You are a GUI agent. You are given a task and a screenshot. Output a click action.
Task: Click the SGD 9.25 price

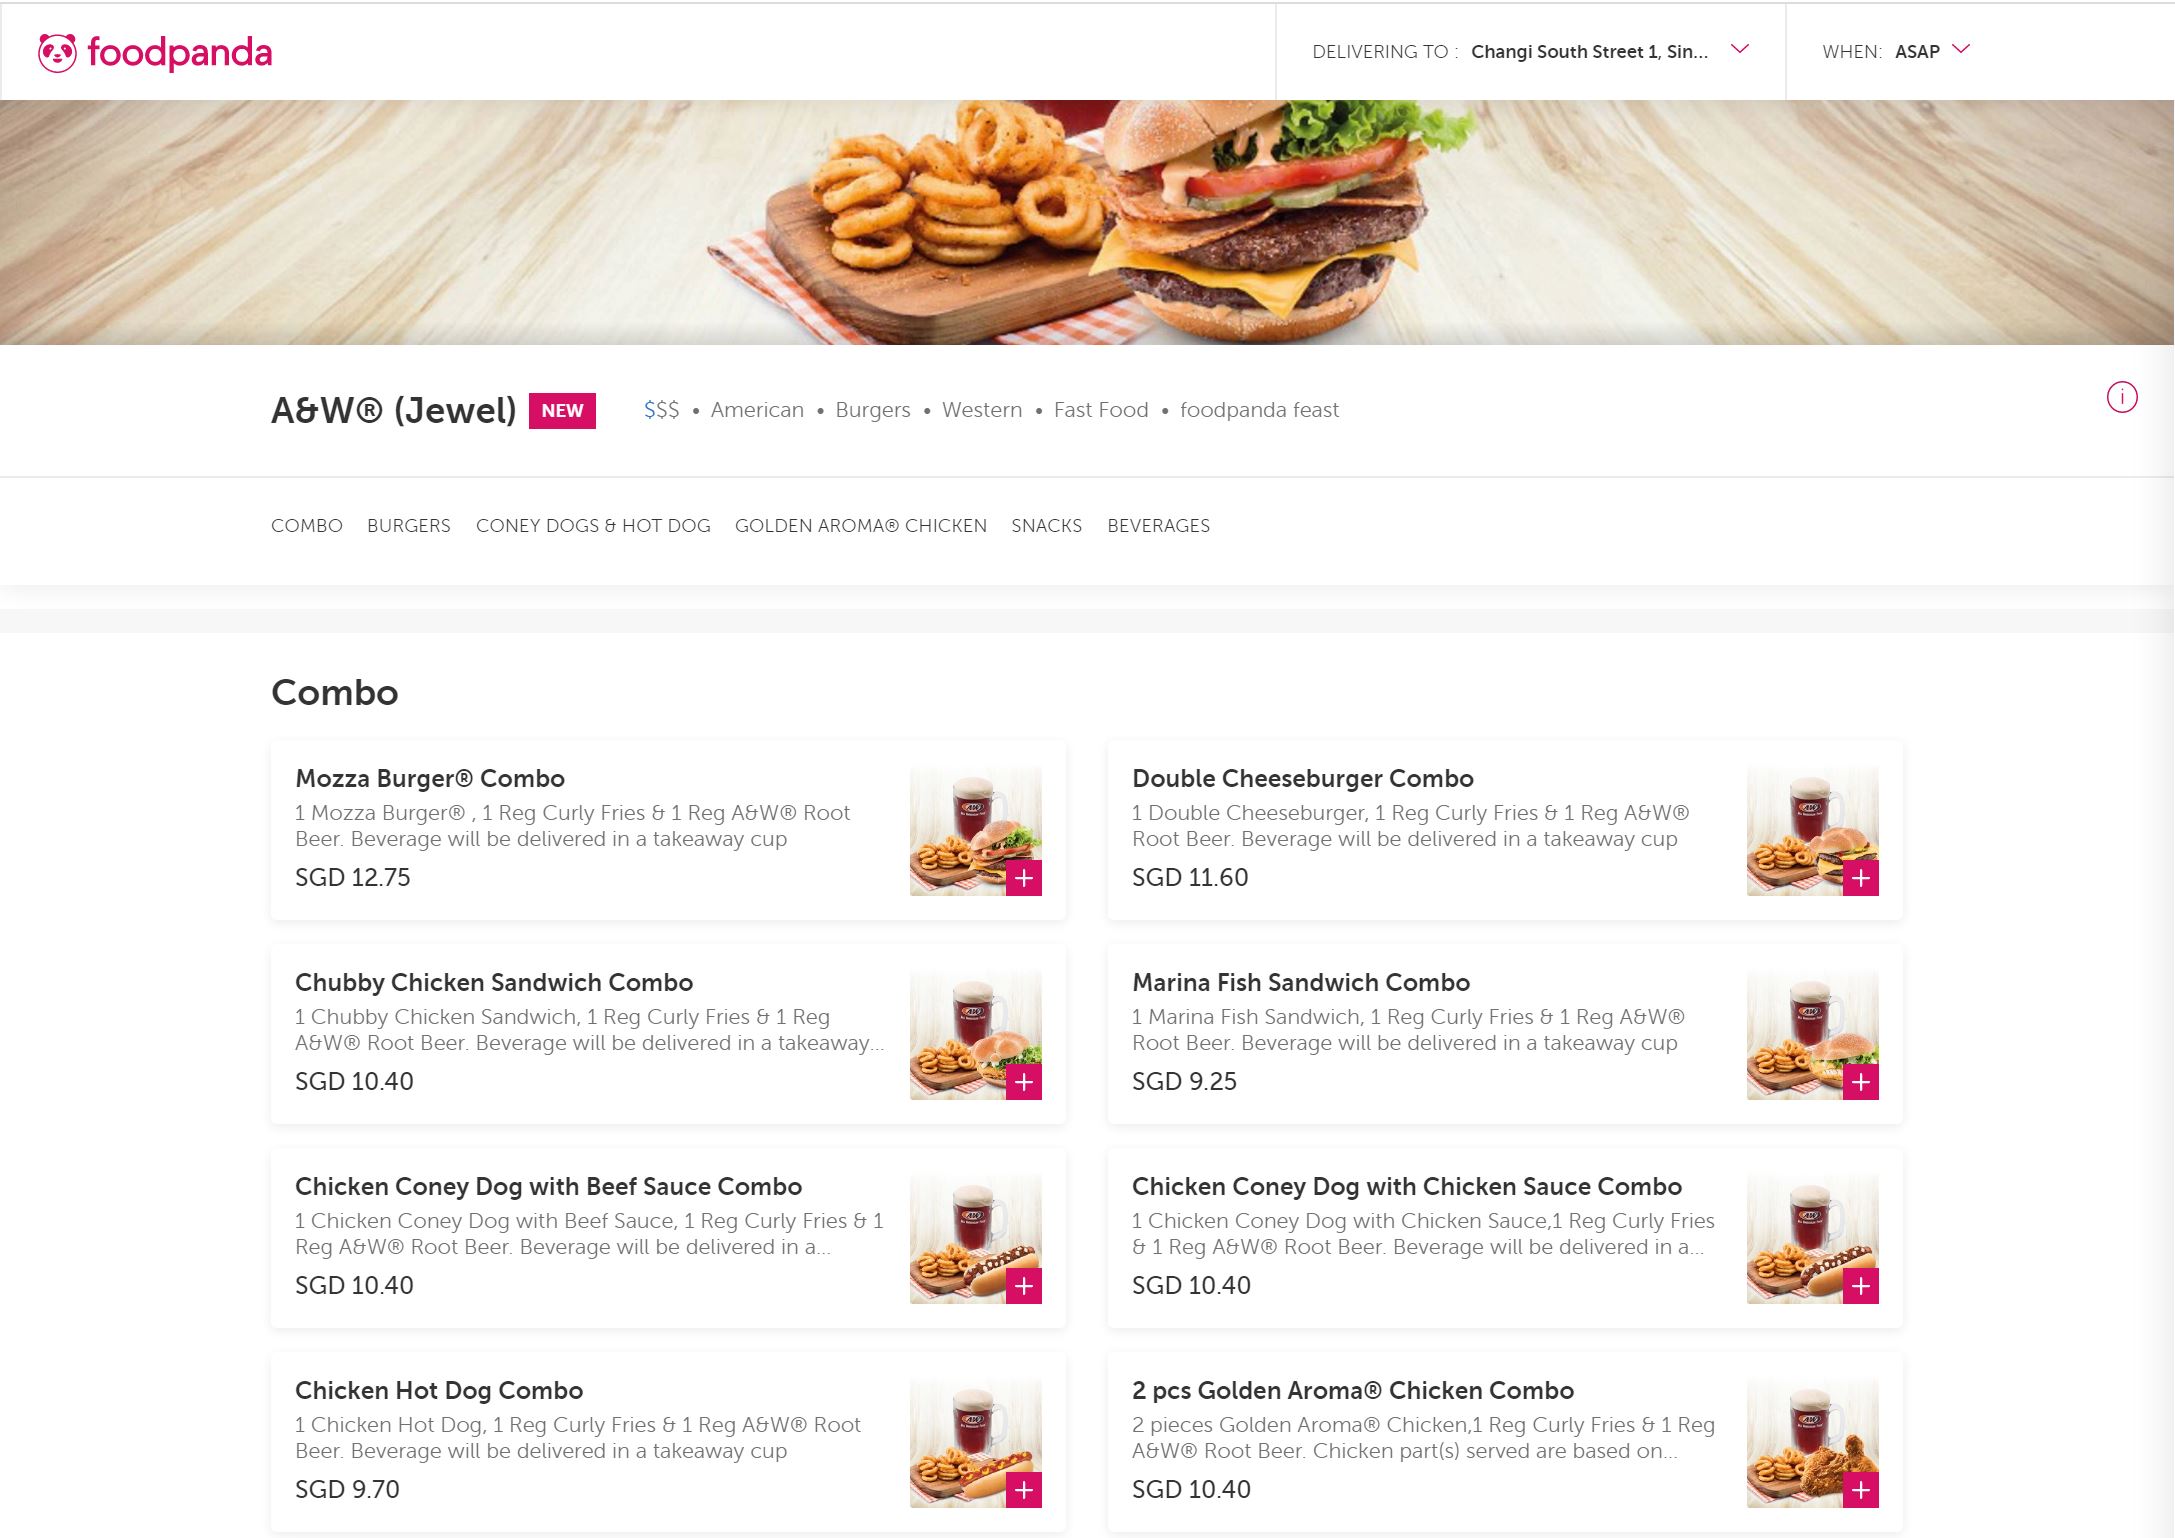[1184, 1082]
